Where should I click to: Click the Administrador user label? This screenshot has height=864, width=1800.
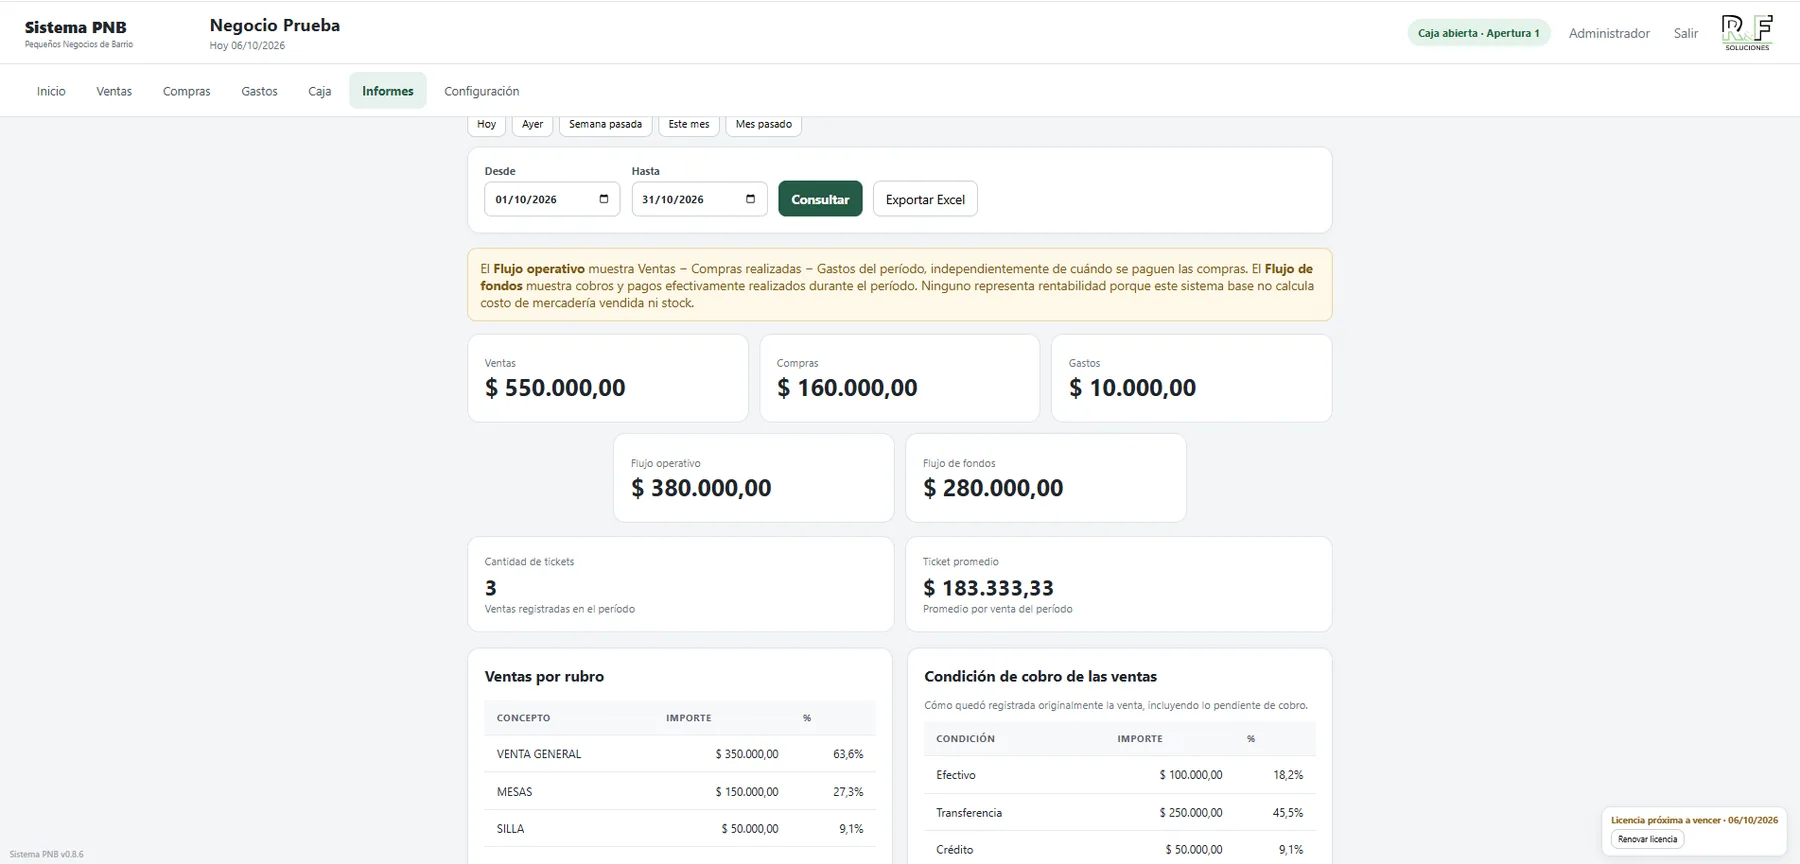tap(1609, 33)
